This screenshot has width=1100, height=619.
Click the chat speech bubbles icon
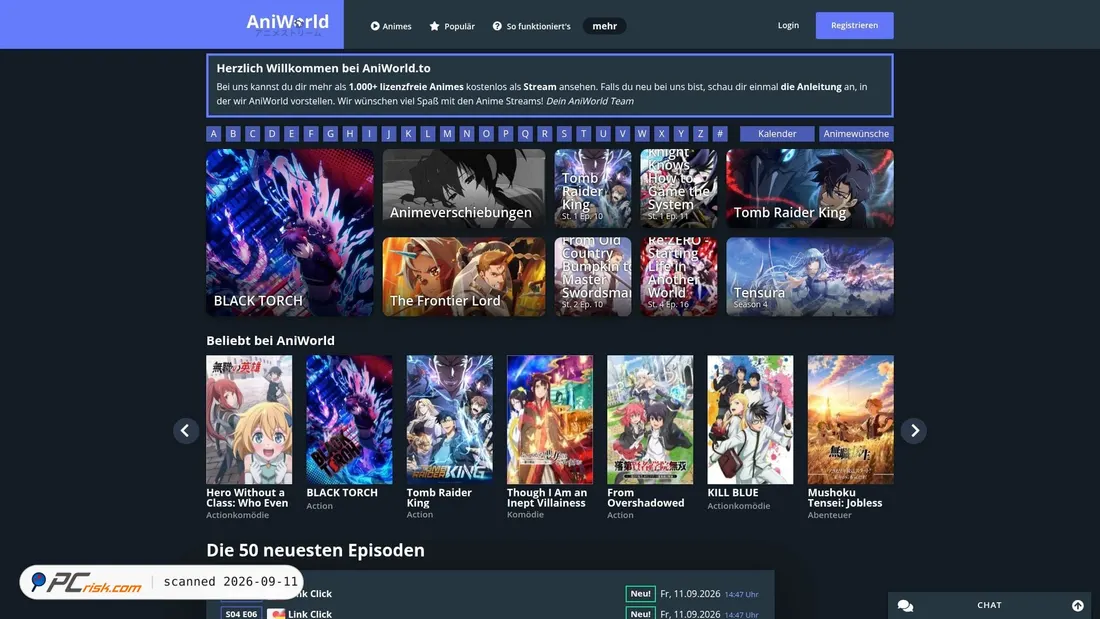(x=905, y=606)
